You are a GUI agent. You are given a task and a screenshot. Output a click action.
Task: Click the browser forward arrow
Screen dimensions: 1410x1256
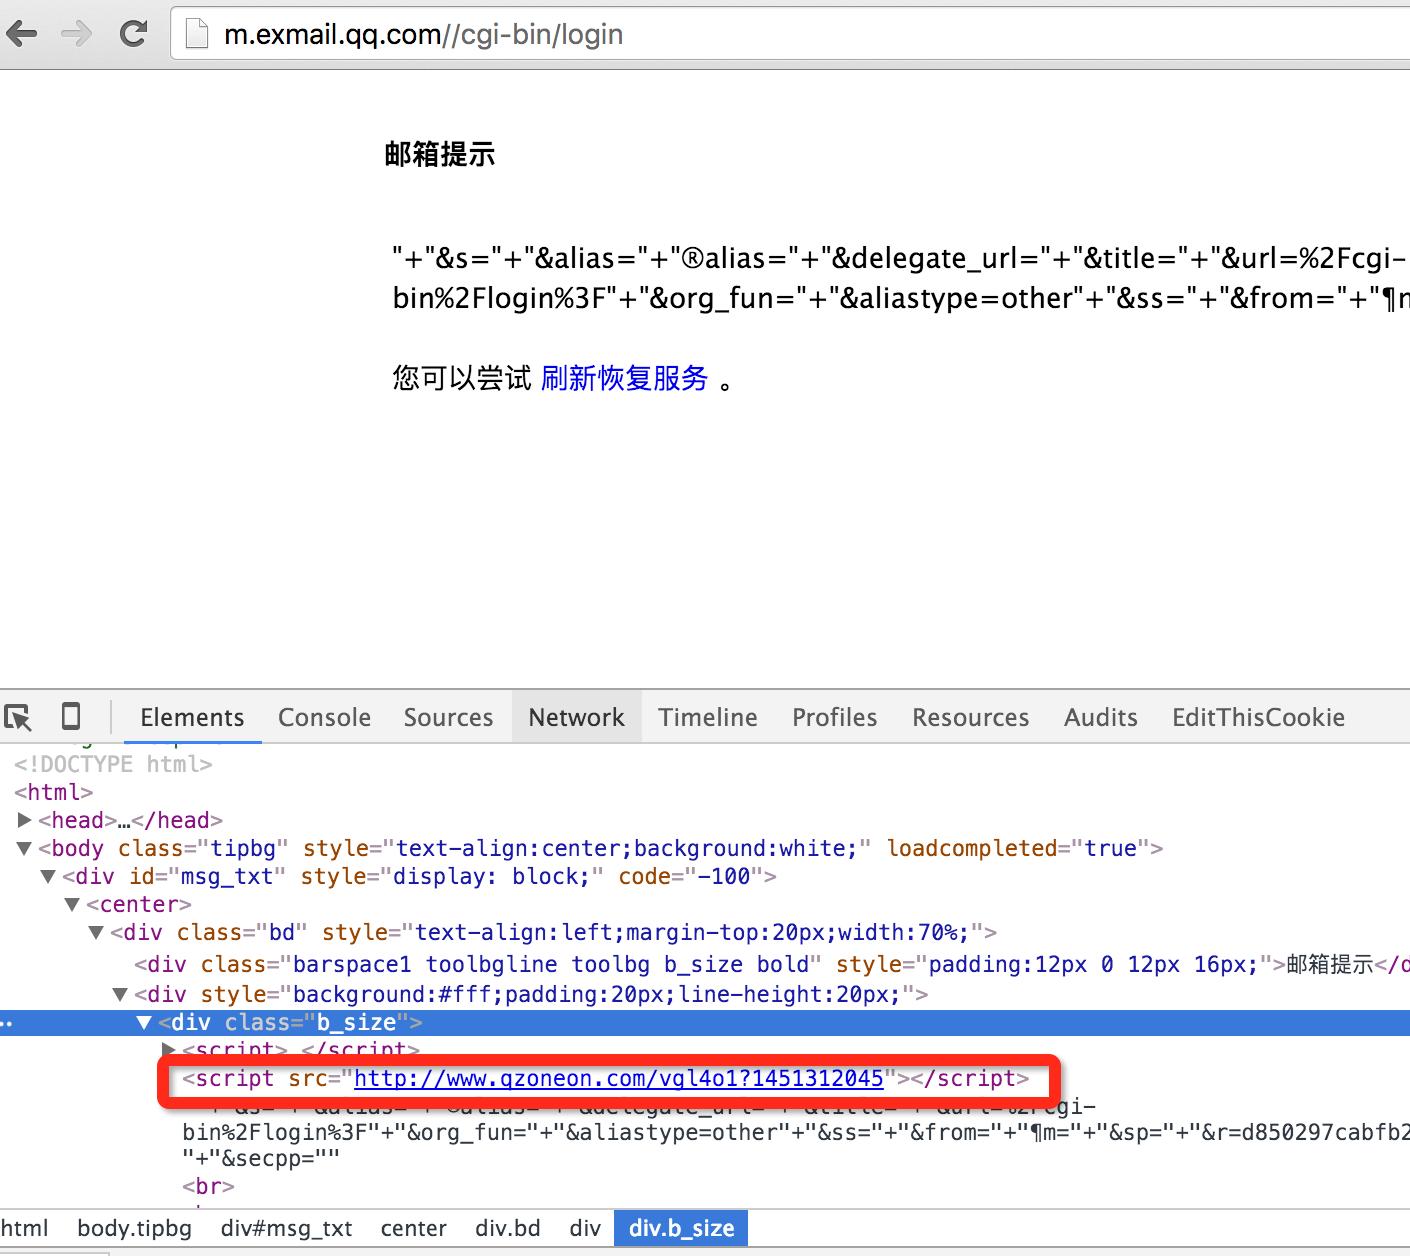point(76,34)
